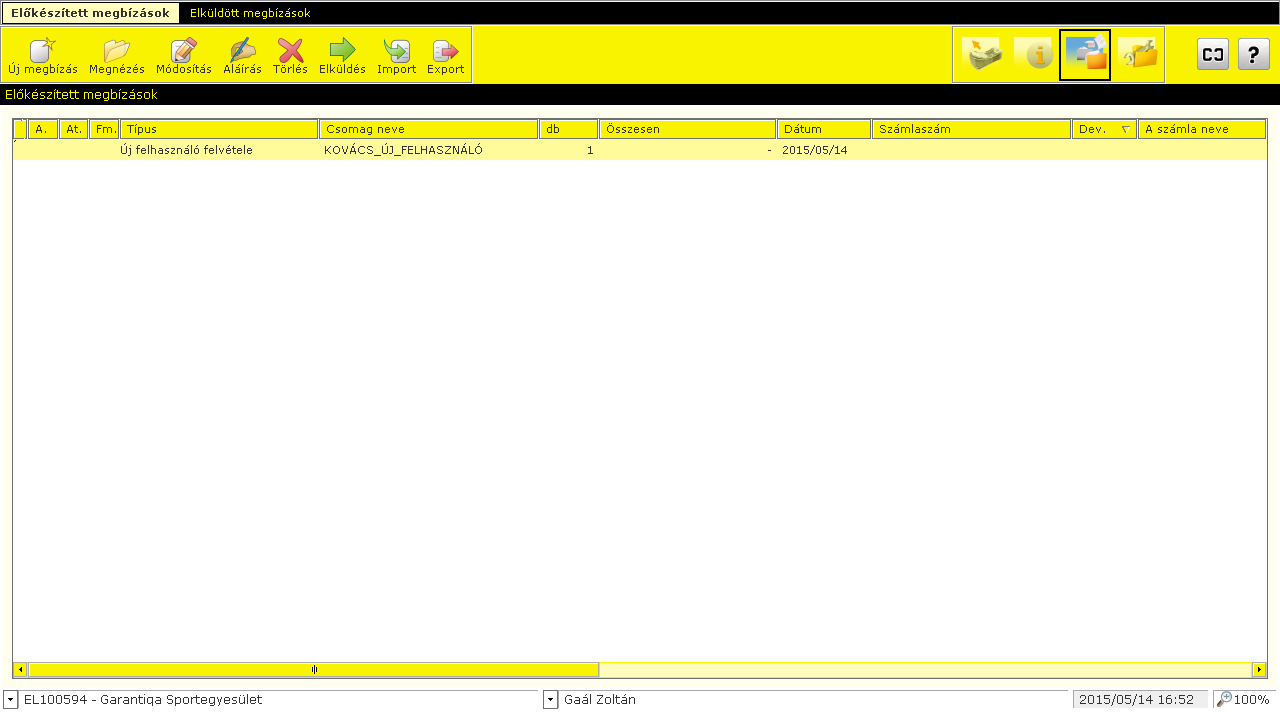Click the Gaál Zoltán user name
The image size is (1280, 712).
click(x=600, y=700)
